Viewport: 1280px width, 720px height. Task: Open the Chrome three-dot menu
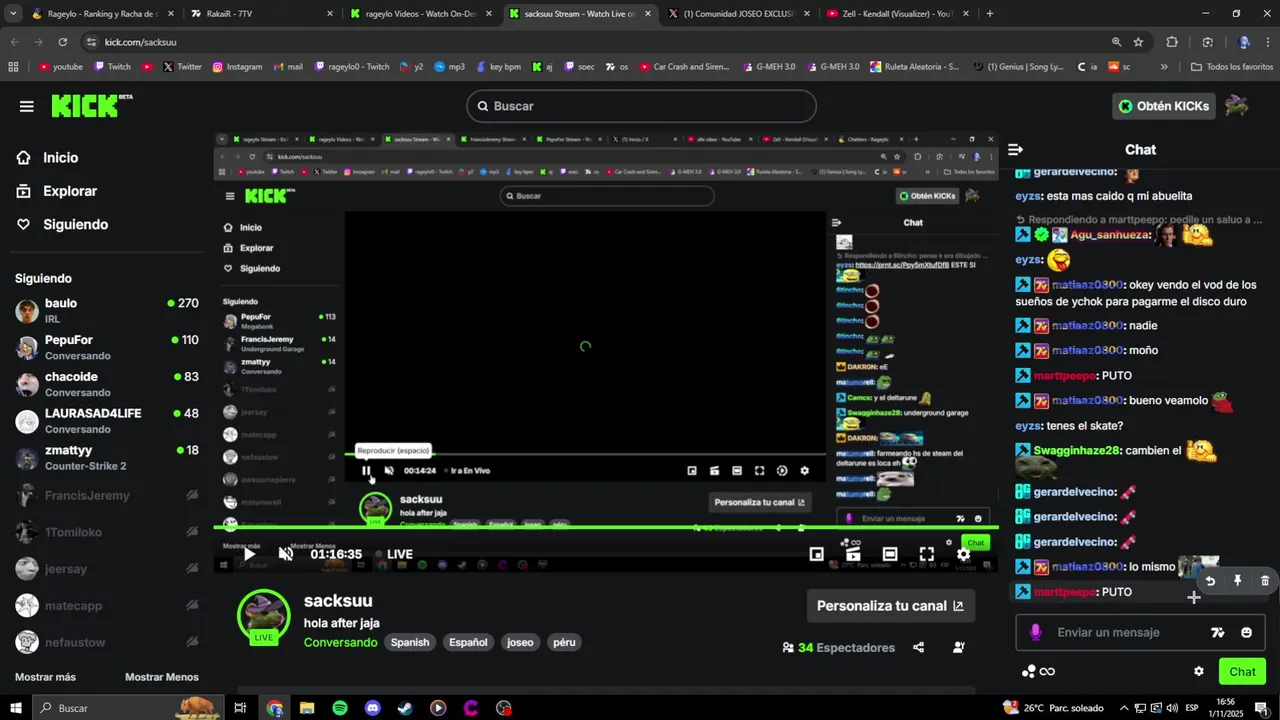[x=1267, y=42]
